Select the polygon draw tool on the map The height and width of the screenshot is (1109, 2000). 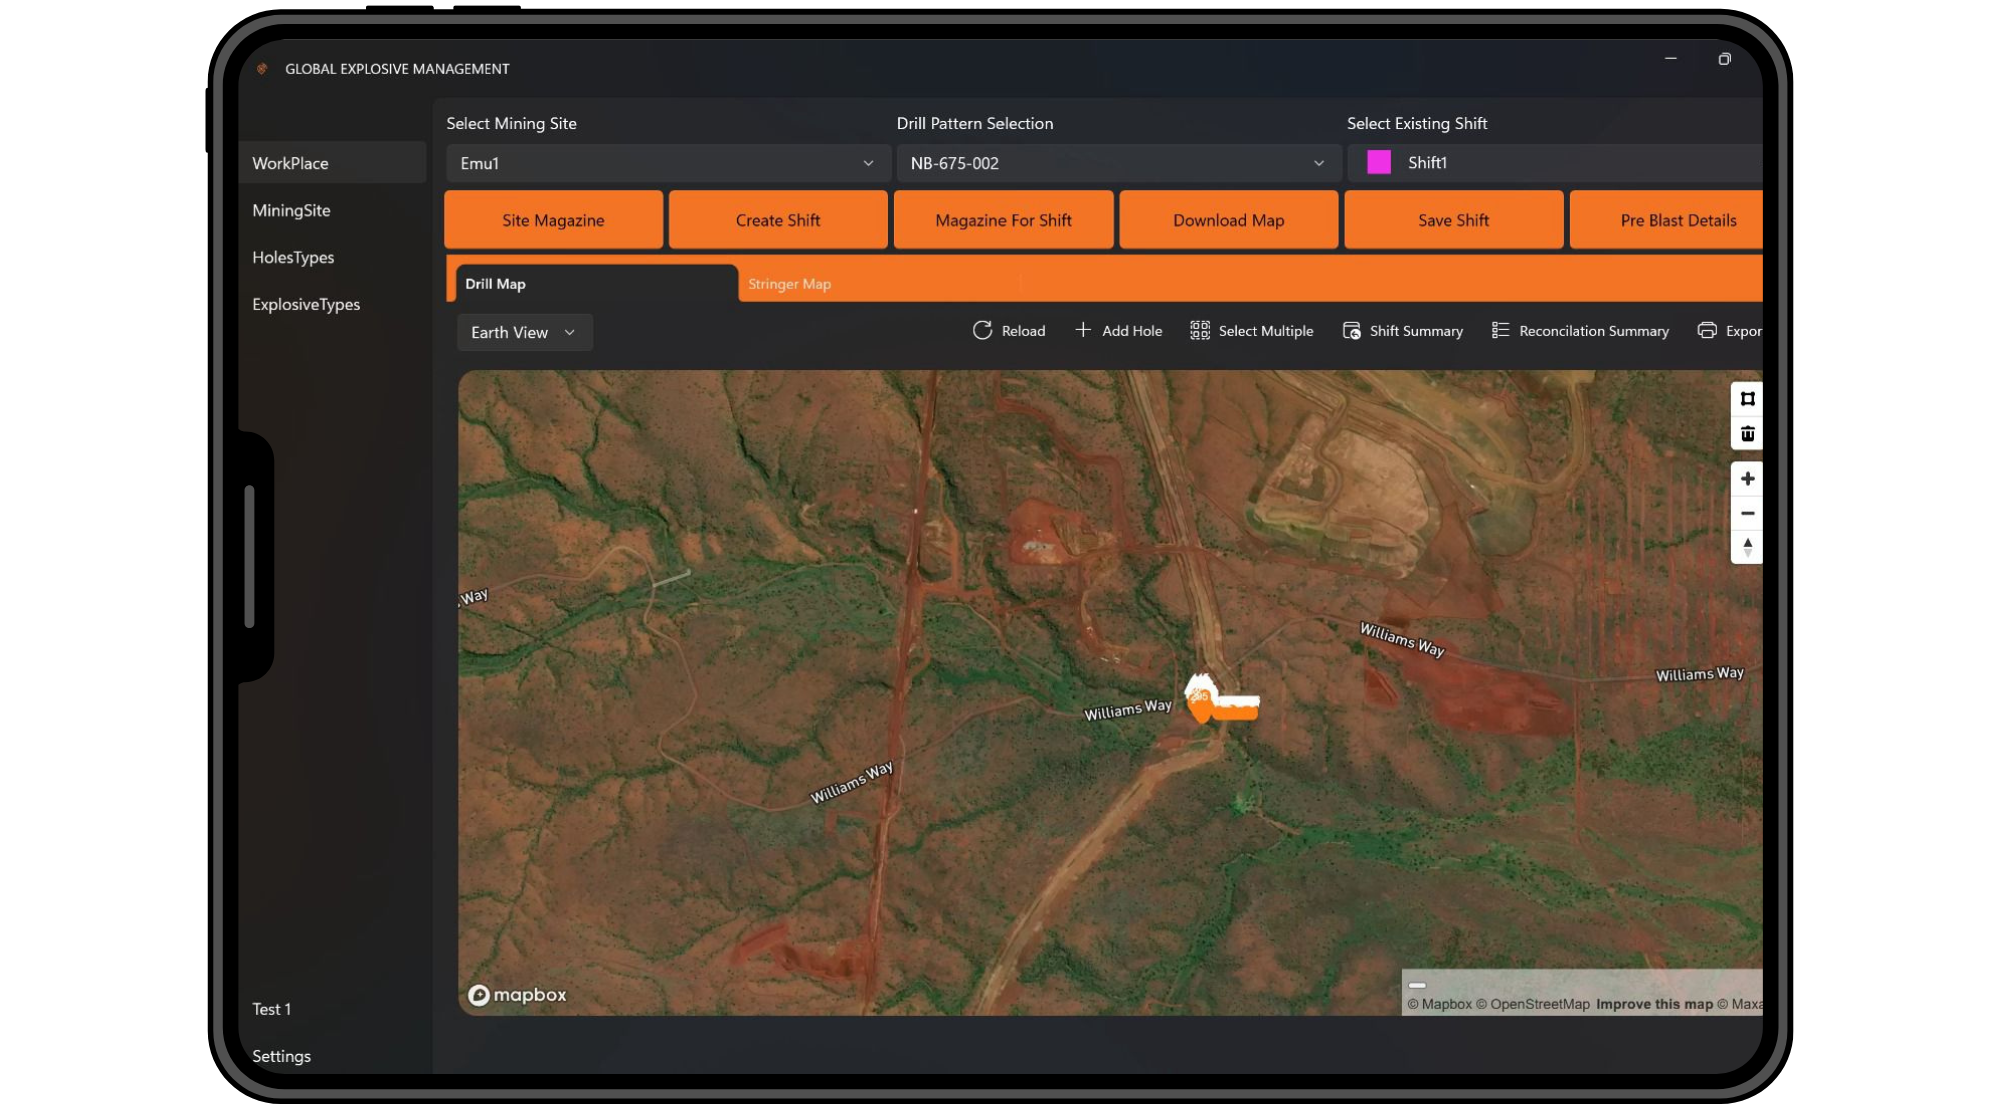tap(1747, 398)
